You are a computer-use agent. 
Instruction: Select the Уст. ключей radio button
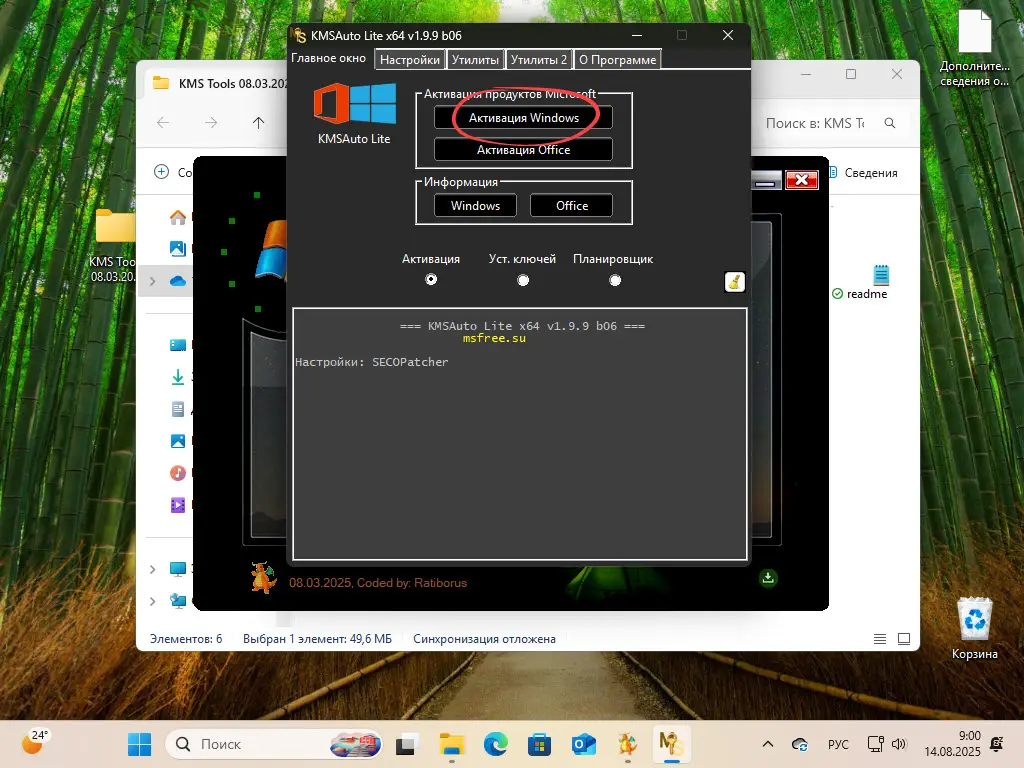pyautogui.click(x=522, y=280)
